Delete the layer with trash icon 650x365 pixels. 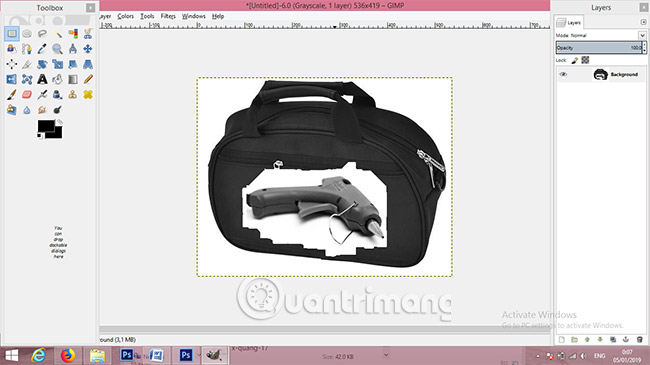pos(639,340)
